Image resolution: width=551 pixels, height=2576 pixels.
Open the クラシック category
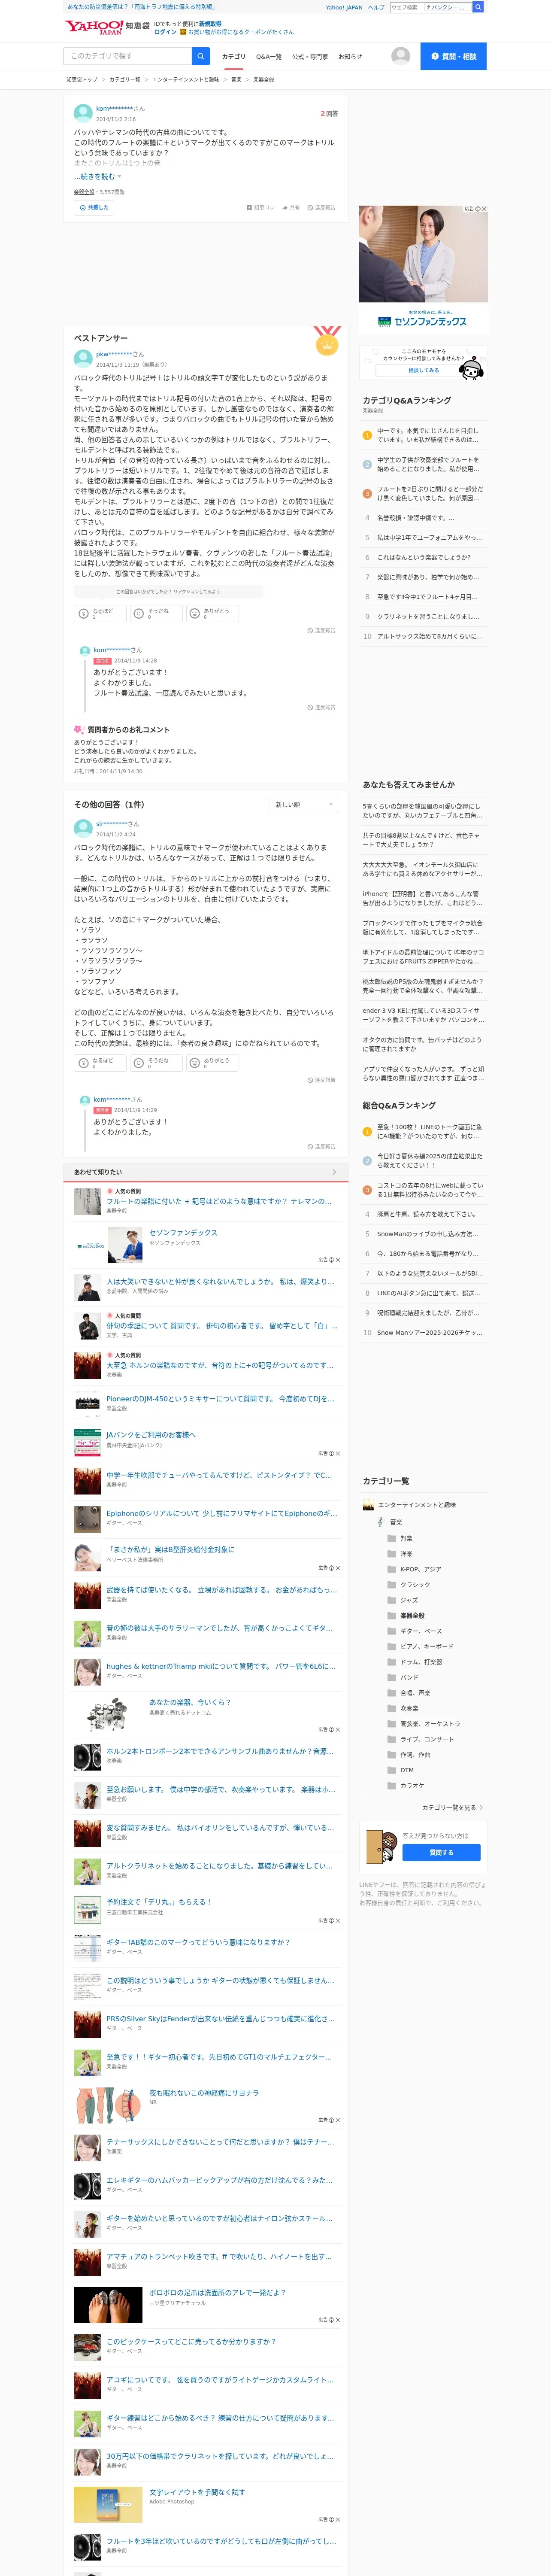pyautogui.click(x=408, y=1585)
